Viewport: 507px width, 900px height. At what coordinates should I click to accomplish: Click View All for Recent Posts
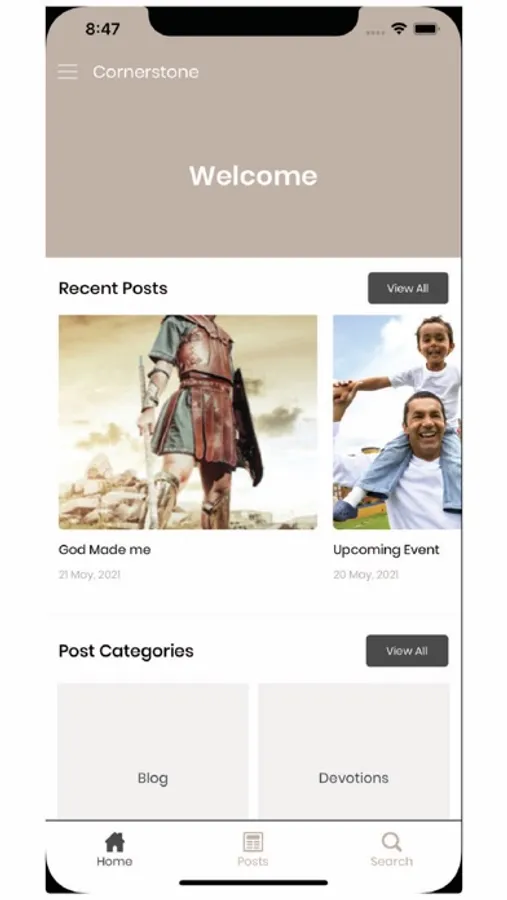click(408, 288)
